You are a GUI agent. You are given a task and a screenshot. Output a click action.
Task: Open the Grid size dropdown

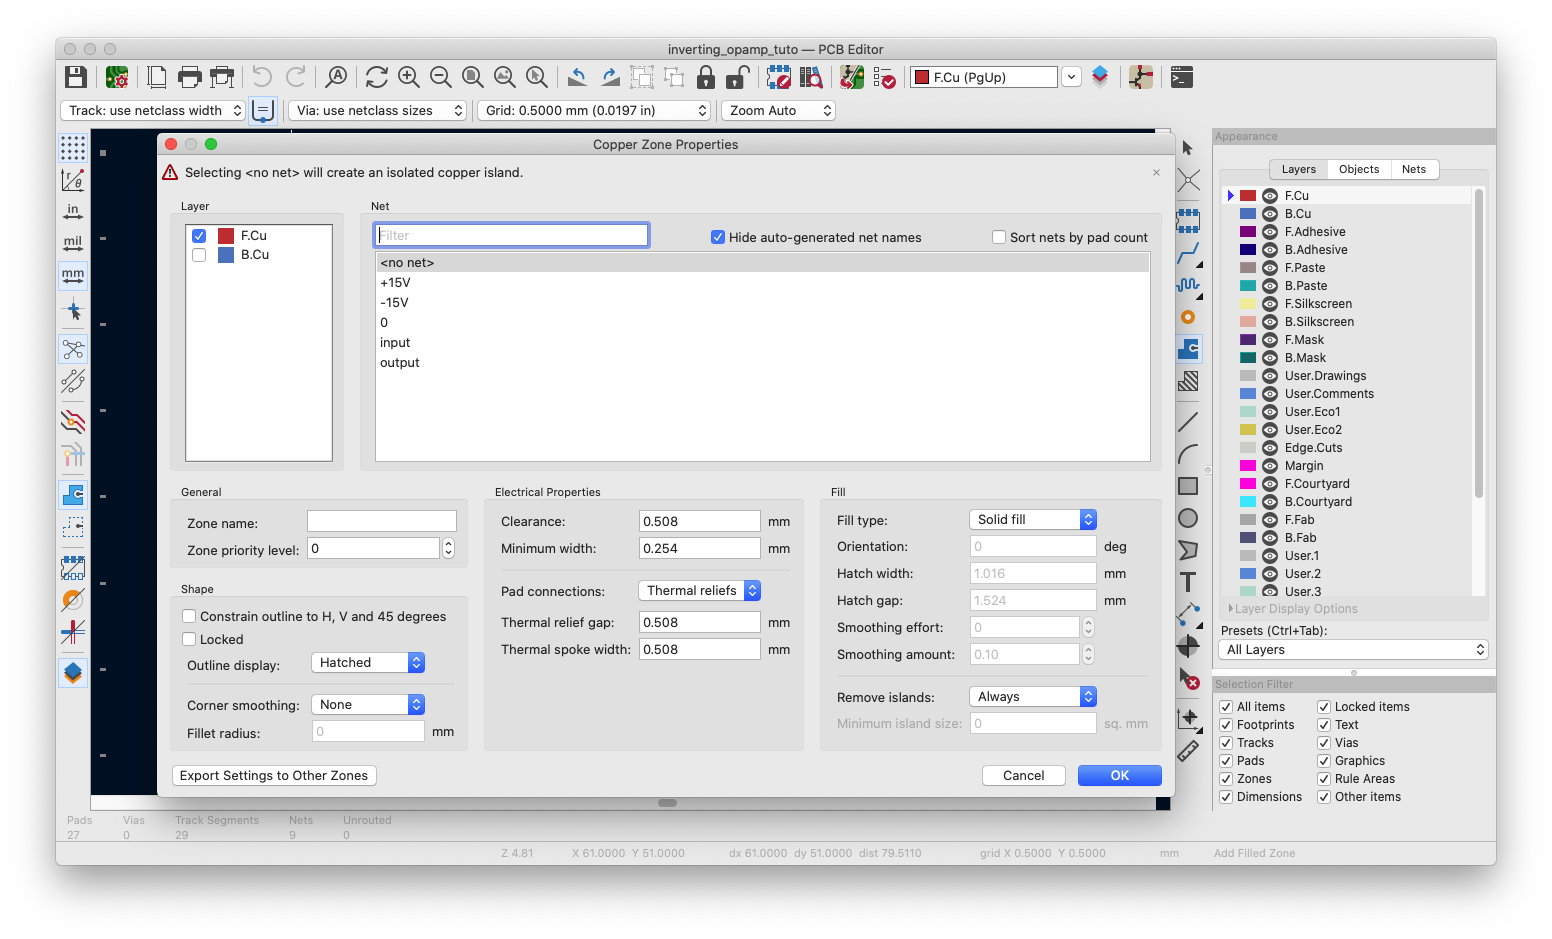tap(595, 110)
